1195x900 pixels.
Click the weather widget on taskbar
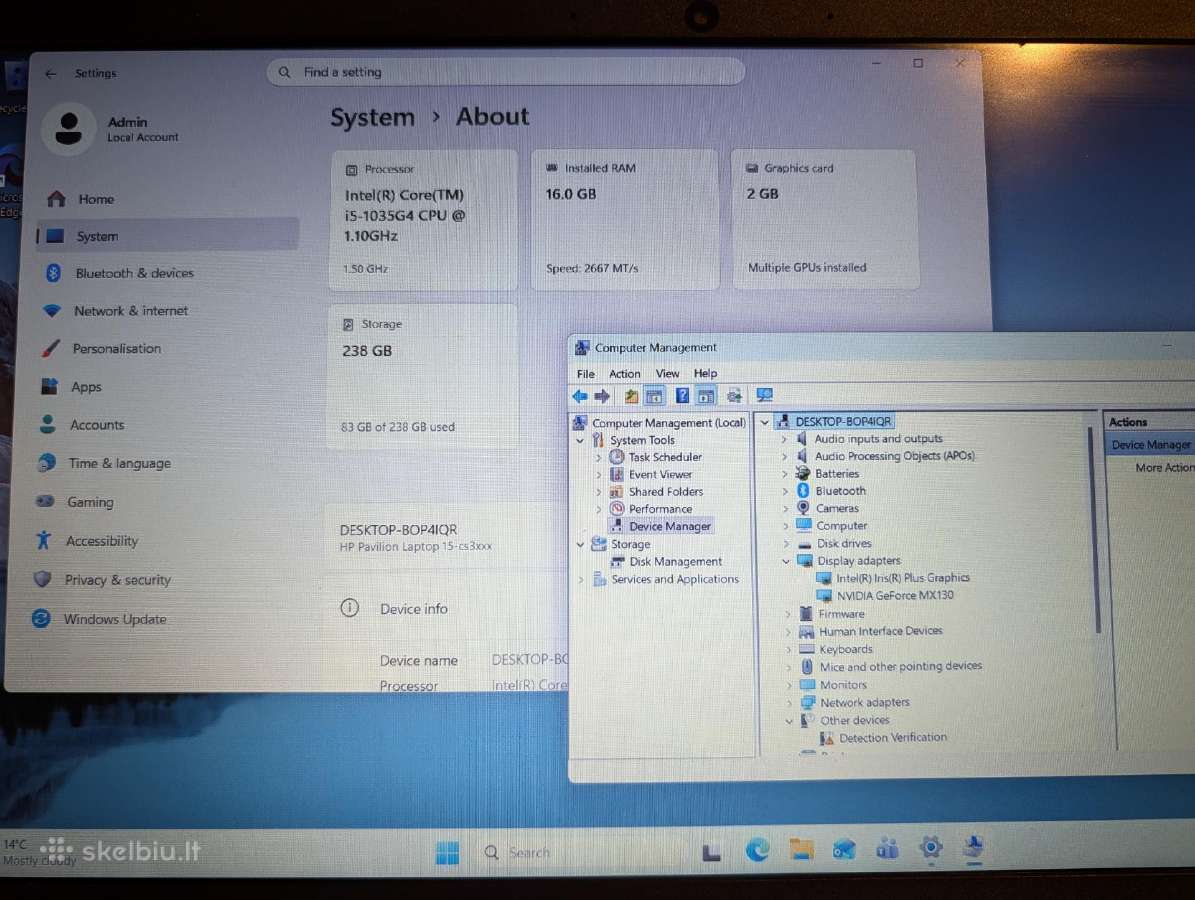click(40, 853)
